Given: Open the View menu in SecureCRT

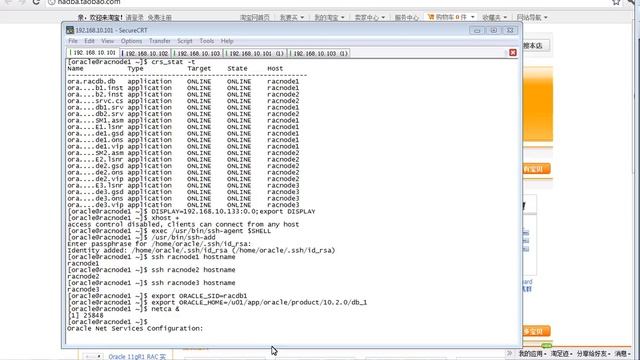Looking at the screenshot, I should point(107,41).
